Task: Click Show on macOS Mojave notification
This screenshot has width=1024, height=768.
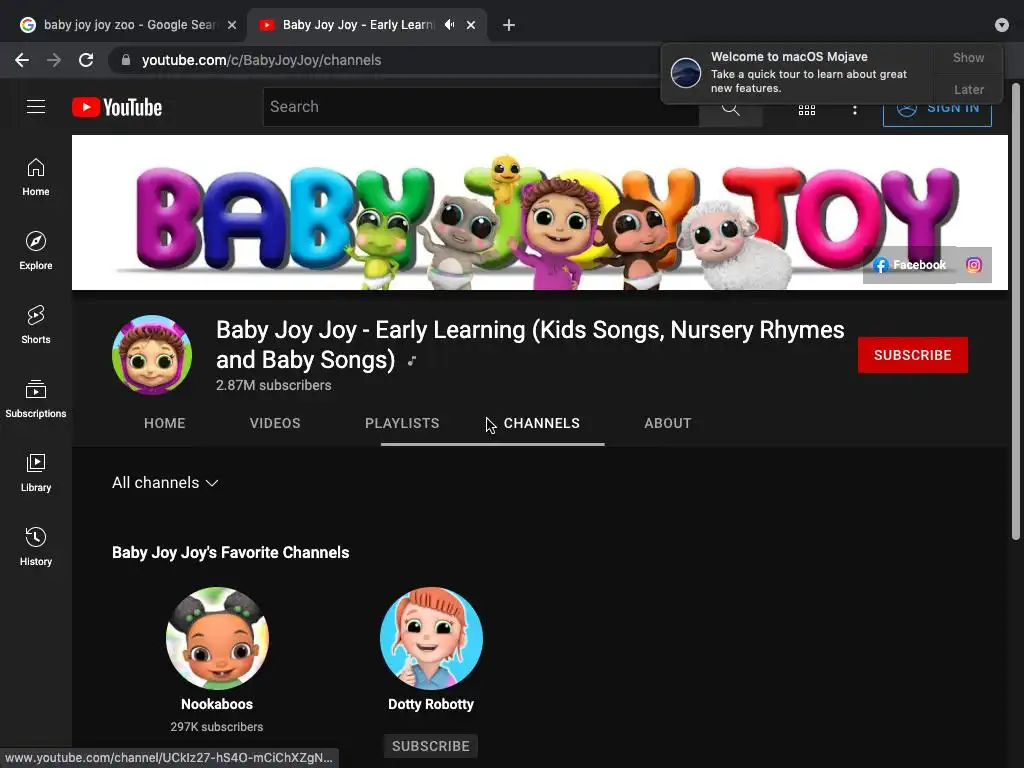Action: (x=968, y=57)
